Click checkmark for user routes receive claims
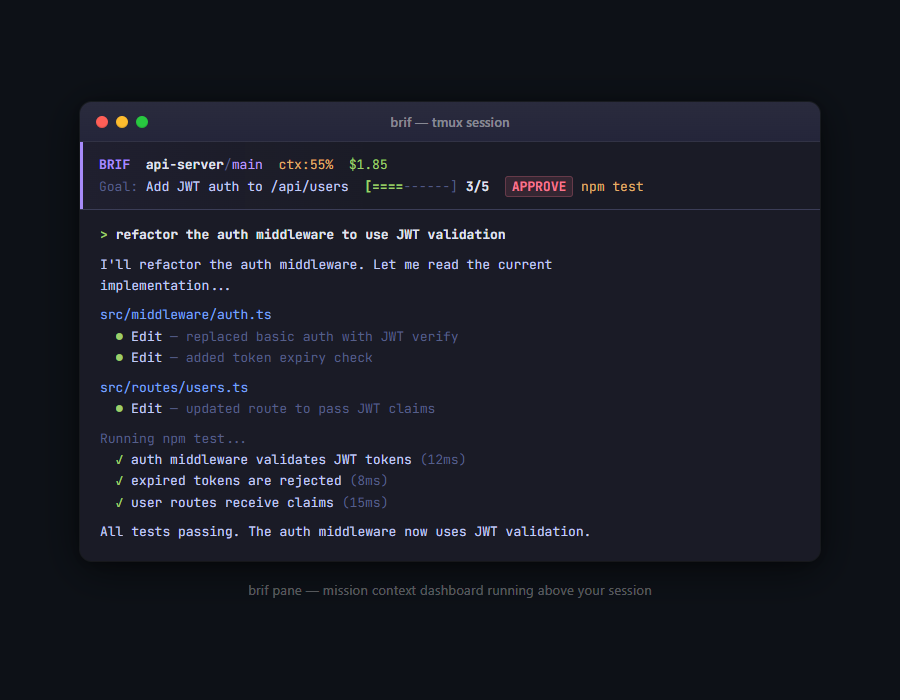This screenshot has width=900, height=700. click(119, 503)
